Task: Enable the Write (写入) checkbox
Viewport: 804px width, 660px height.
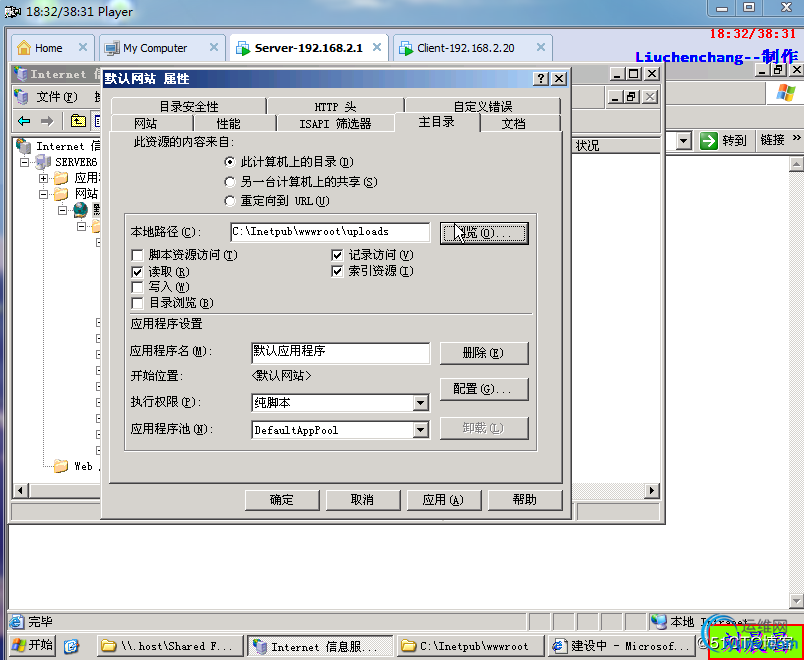Action: click(137, 287)
